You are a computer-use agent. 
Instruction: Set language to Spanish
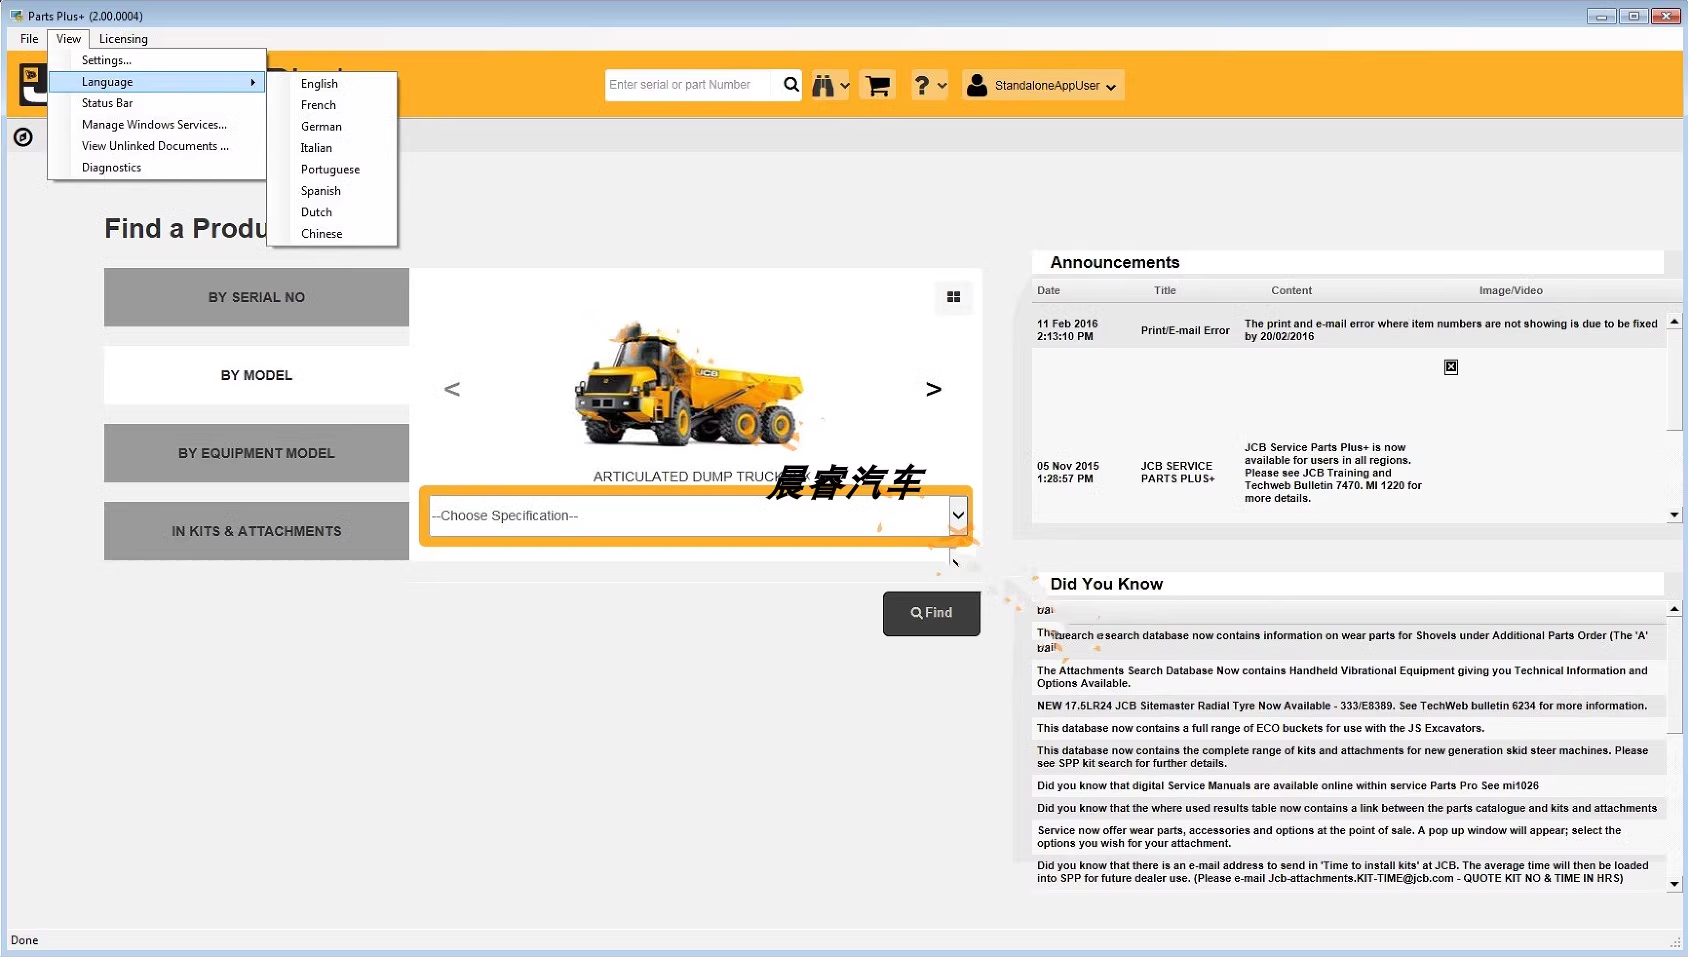point(332,191)
